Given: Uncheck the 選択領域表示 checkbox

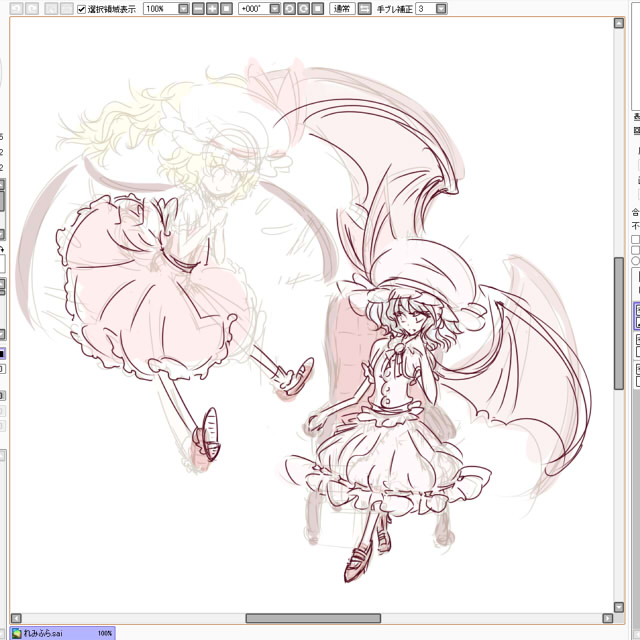Looking at the screenshot, I should 81,9.
